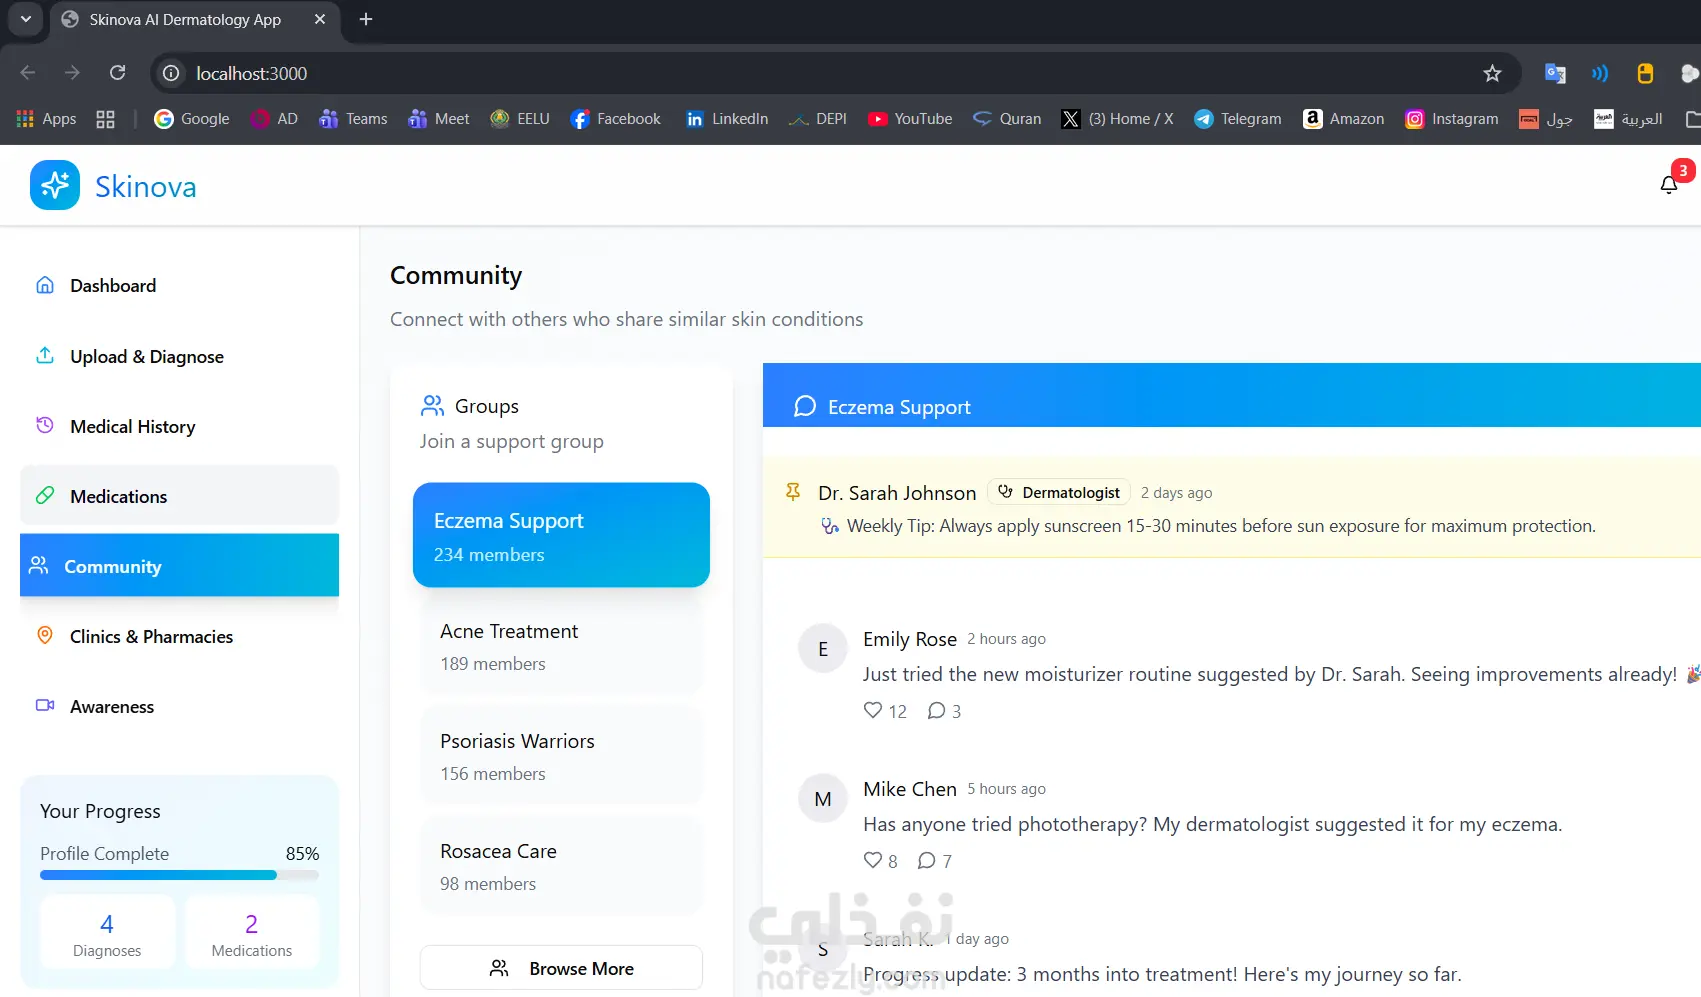Open comments on Emily Rose's post
This screenshot has width=1701, height=997.
pyautogui.click(x=936, y=710)
